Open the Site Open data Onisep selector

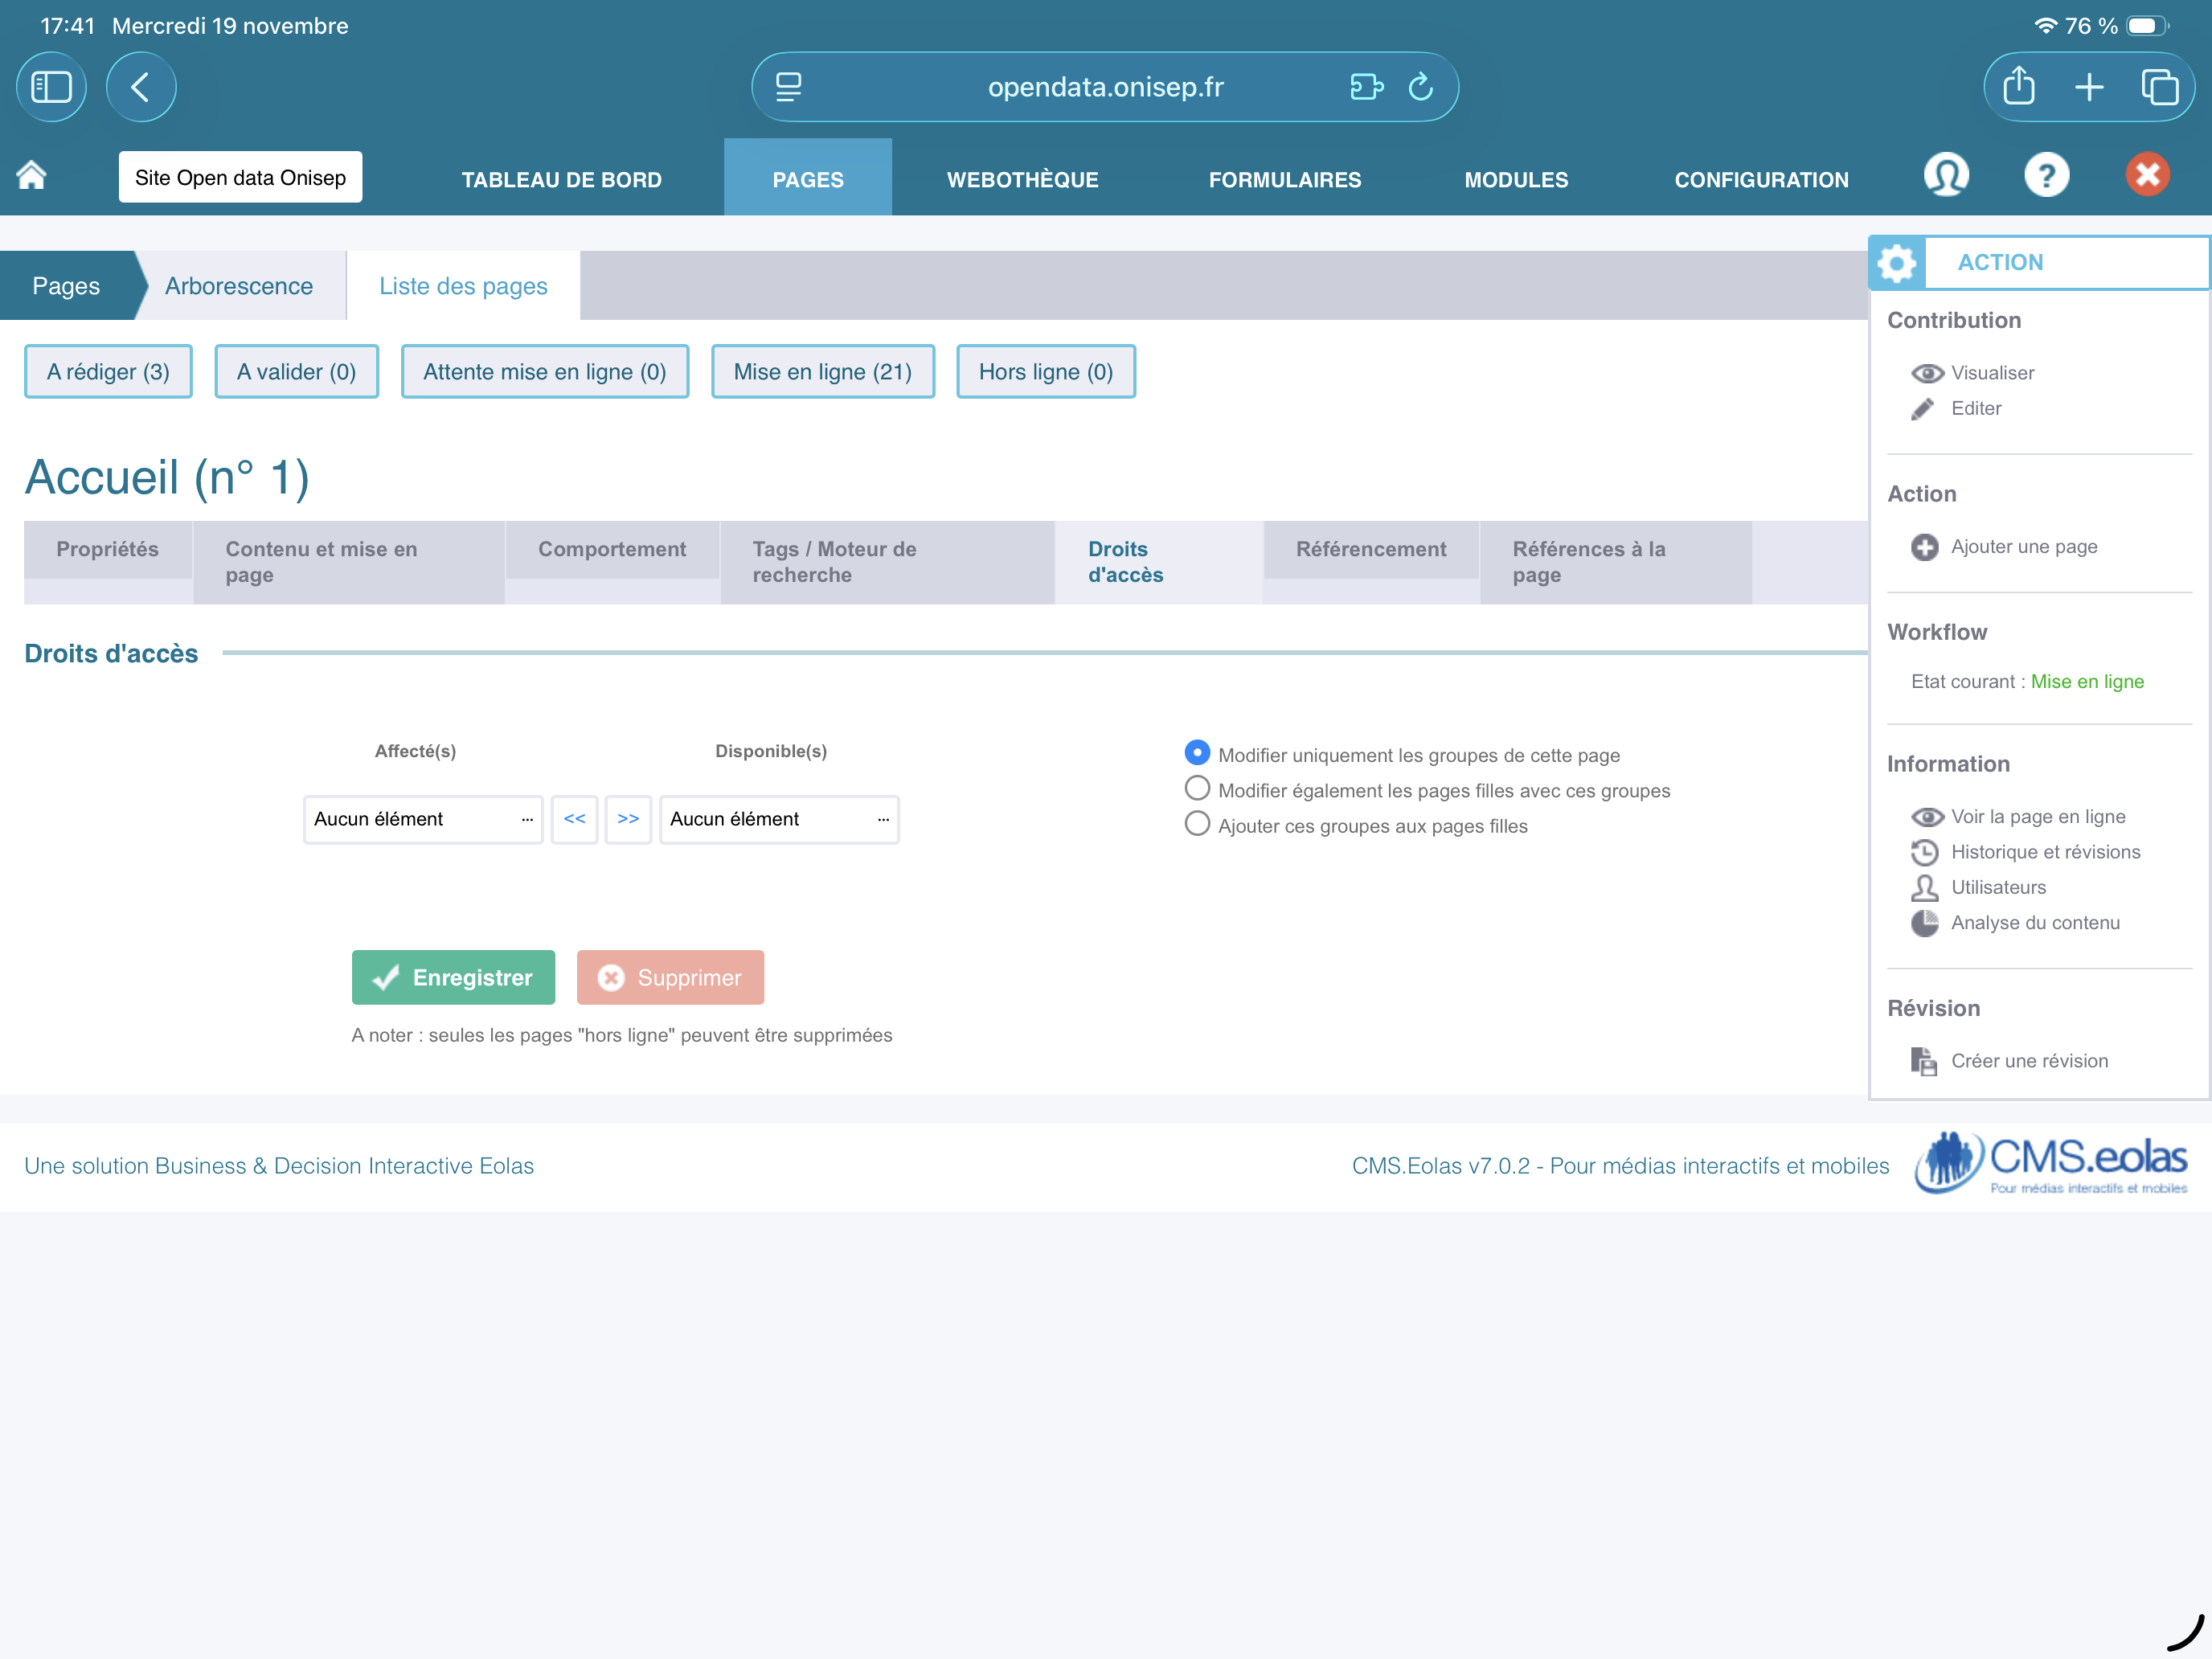click(240, 178)
